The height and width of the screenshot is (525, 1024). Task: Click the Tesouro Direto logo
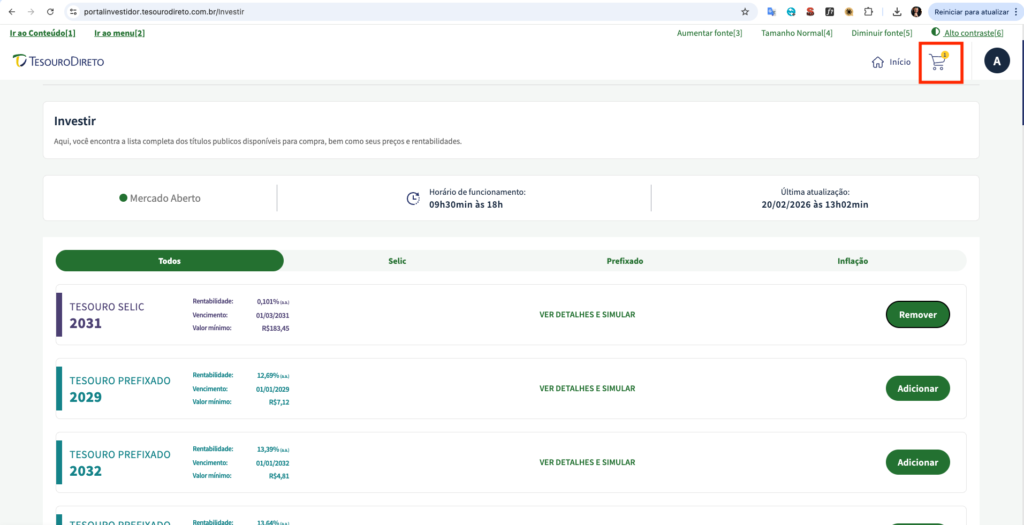coord(58,62)
